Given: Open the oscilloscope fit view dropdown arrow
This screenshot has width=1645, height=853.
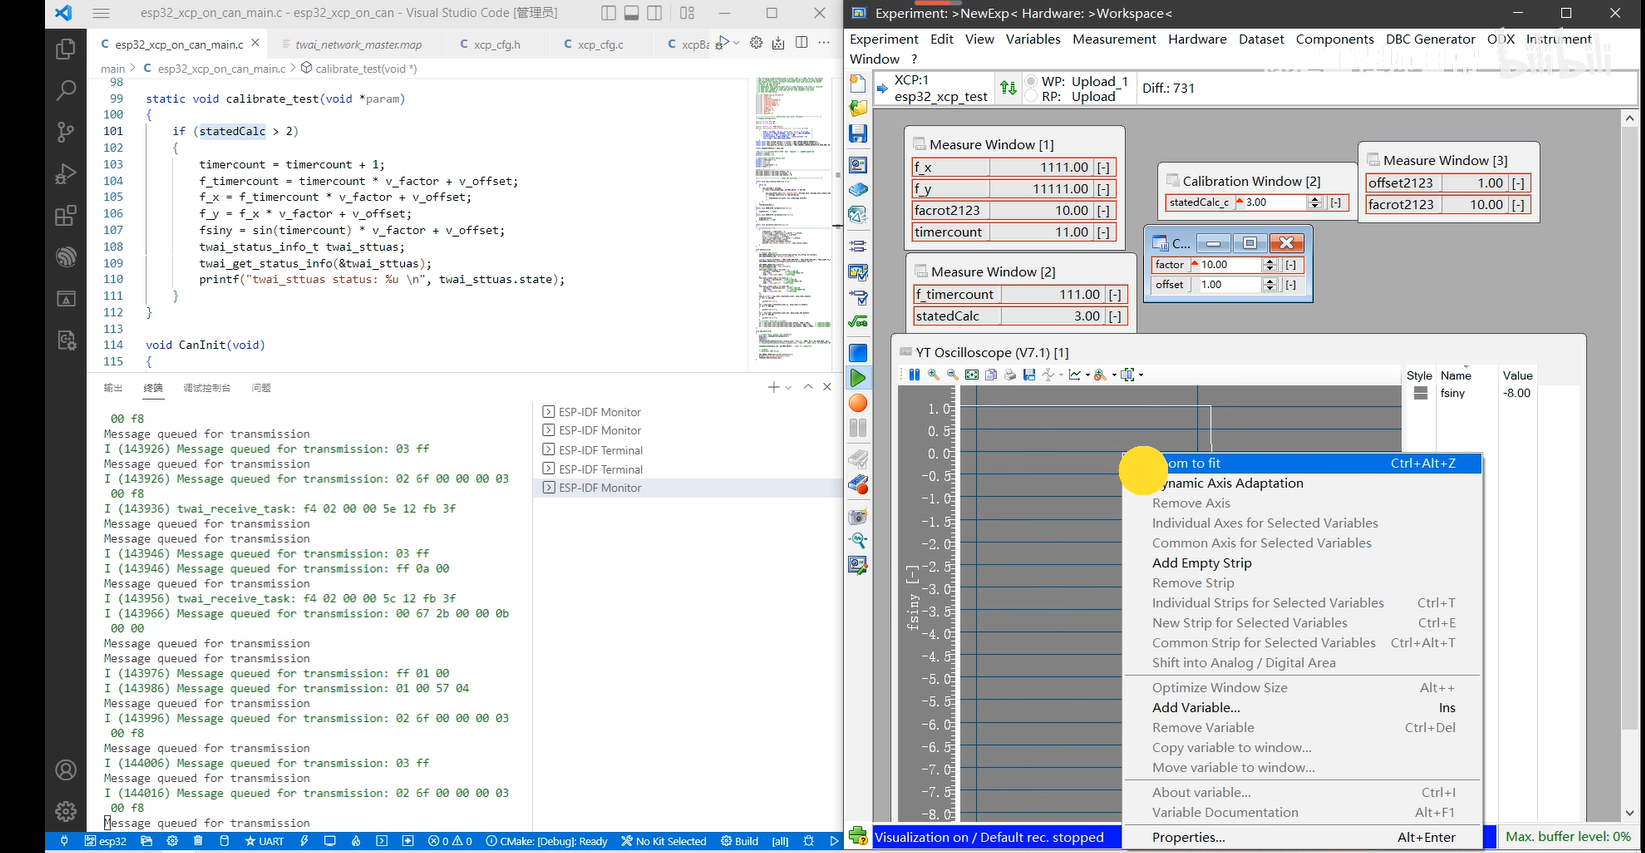Looking at the screenshot, I should coord(1141,375).
